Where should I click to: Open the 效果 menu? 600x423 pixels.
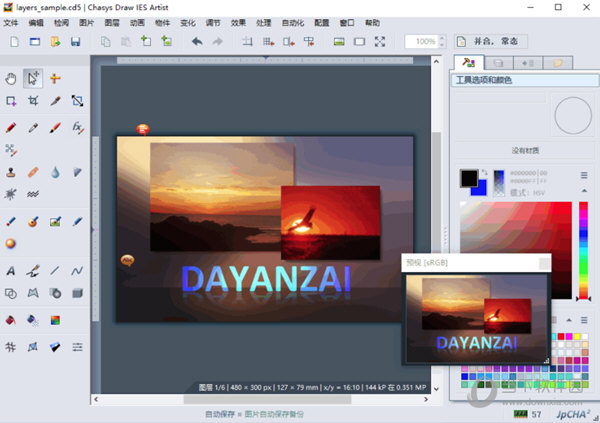pyautogui.click(x=238, y=23)
